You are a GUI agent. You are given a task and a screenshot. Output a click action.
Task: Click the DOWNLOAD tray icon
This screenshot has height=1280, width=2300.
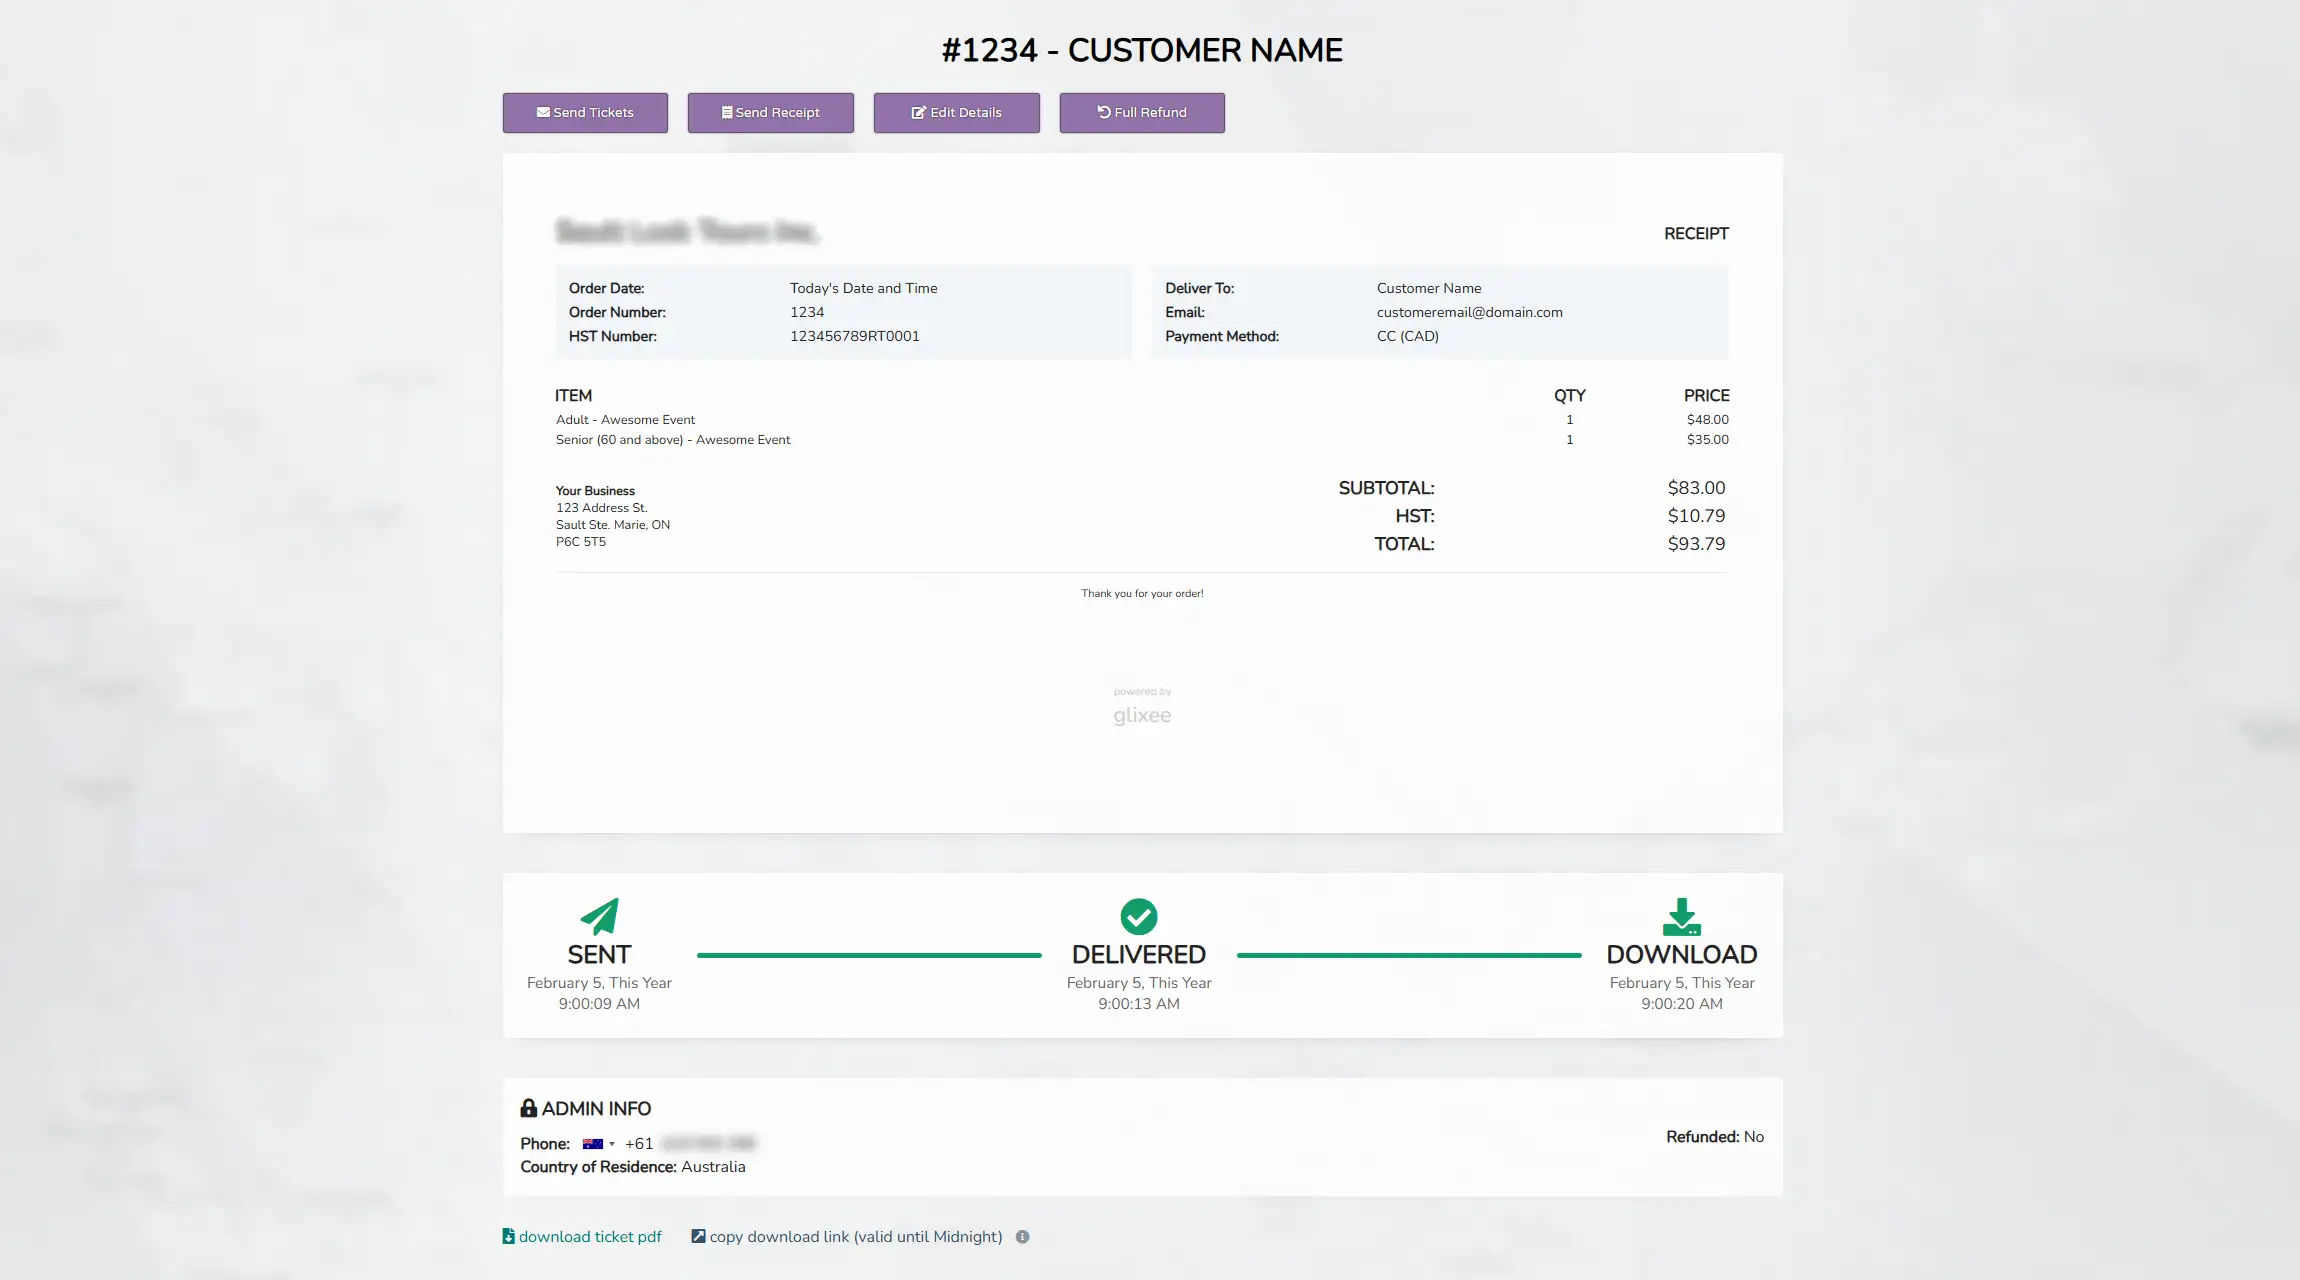[x=1682, y=916]
